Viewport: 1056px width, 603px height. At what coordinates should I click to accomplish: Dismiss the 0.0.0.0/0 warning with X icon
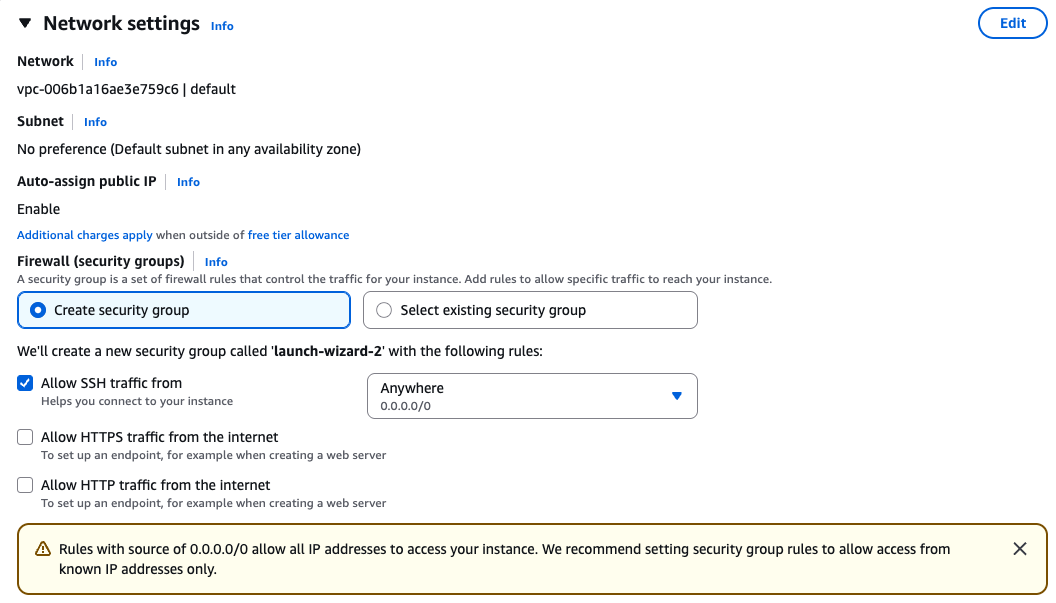(1020, 549)
